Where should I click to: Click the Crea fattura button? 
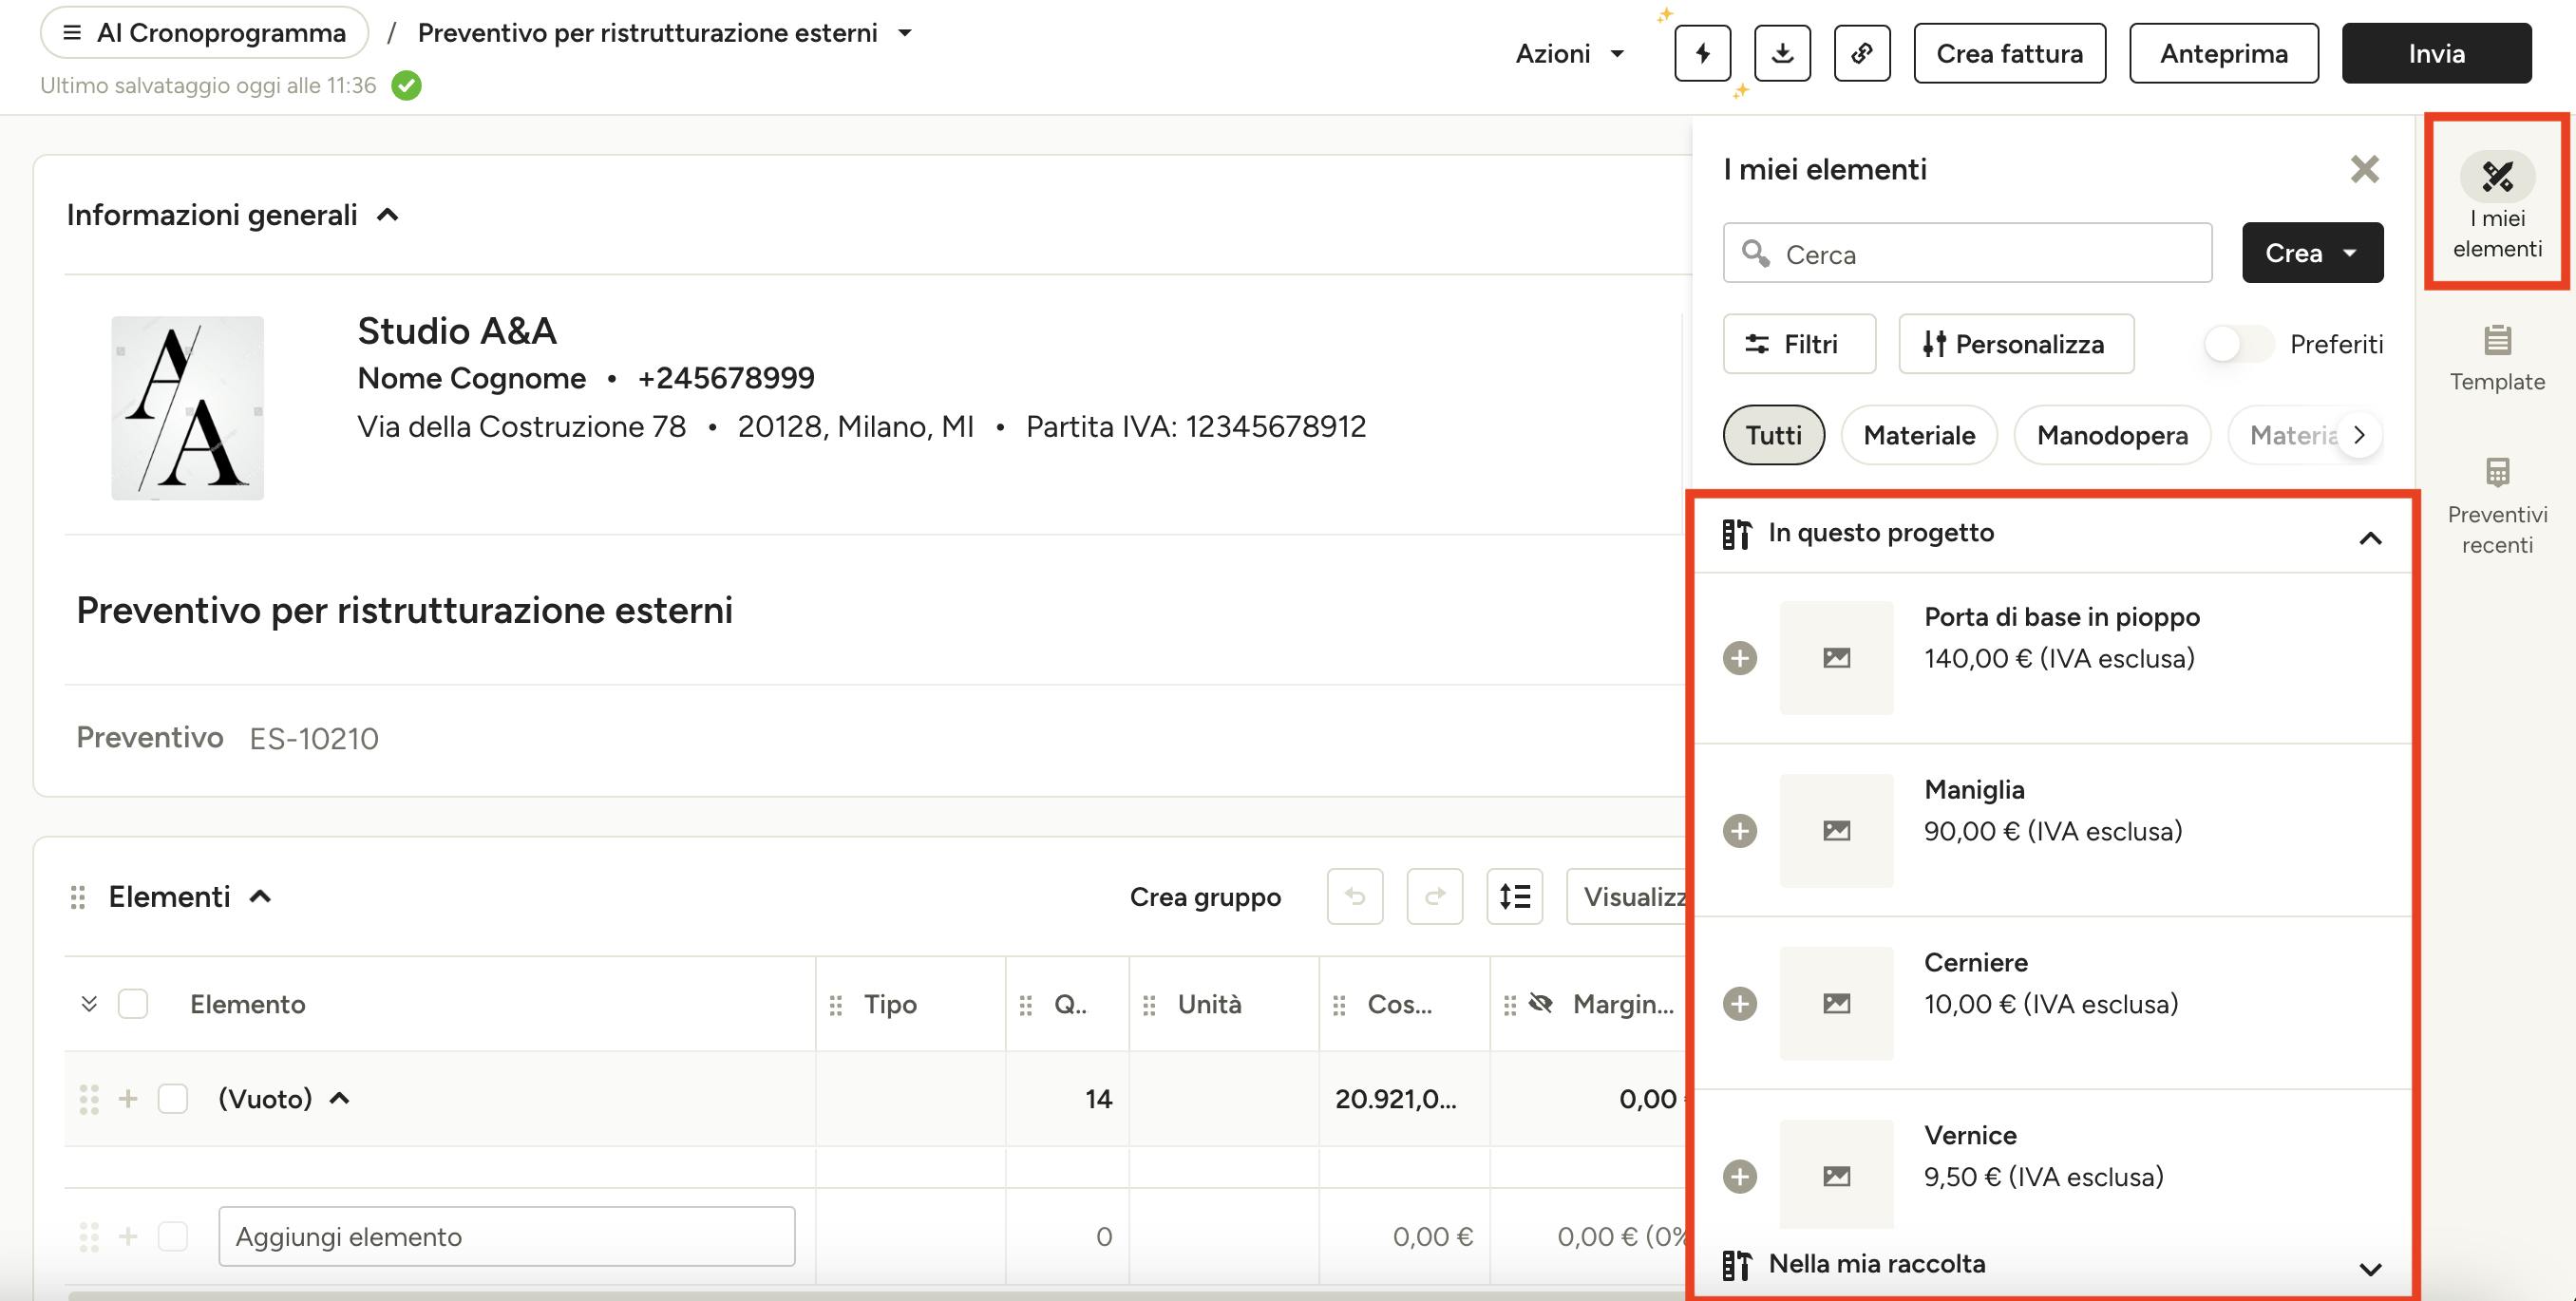tap(2009, 53)
